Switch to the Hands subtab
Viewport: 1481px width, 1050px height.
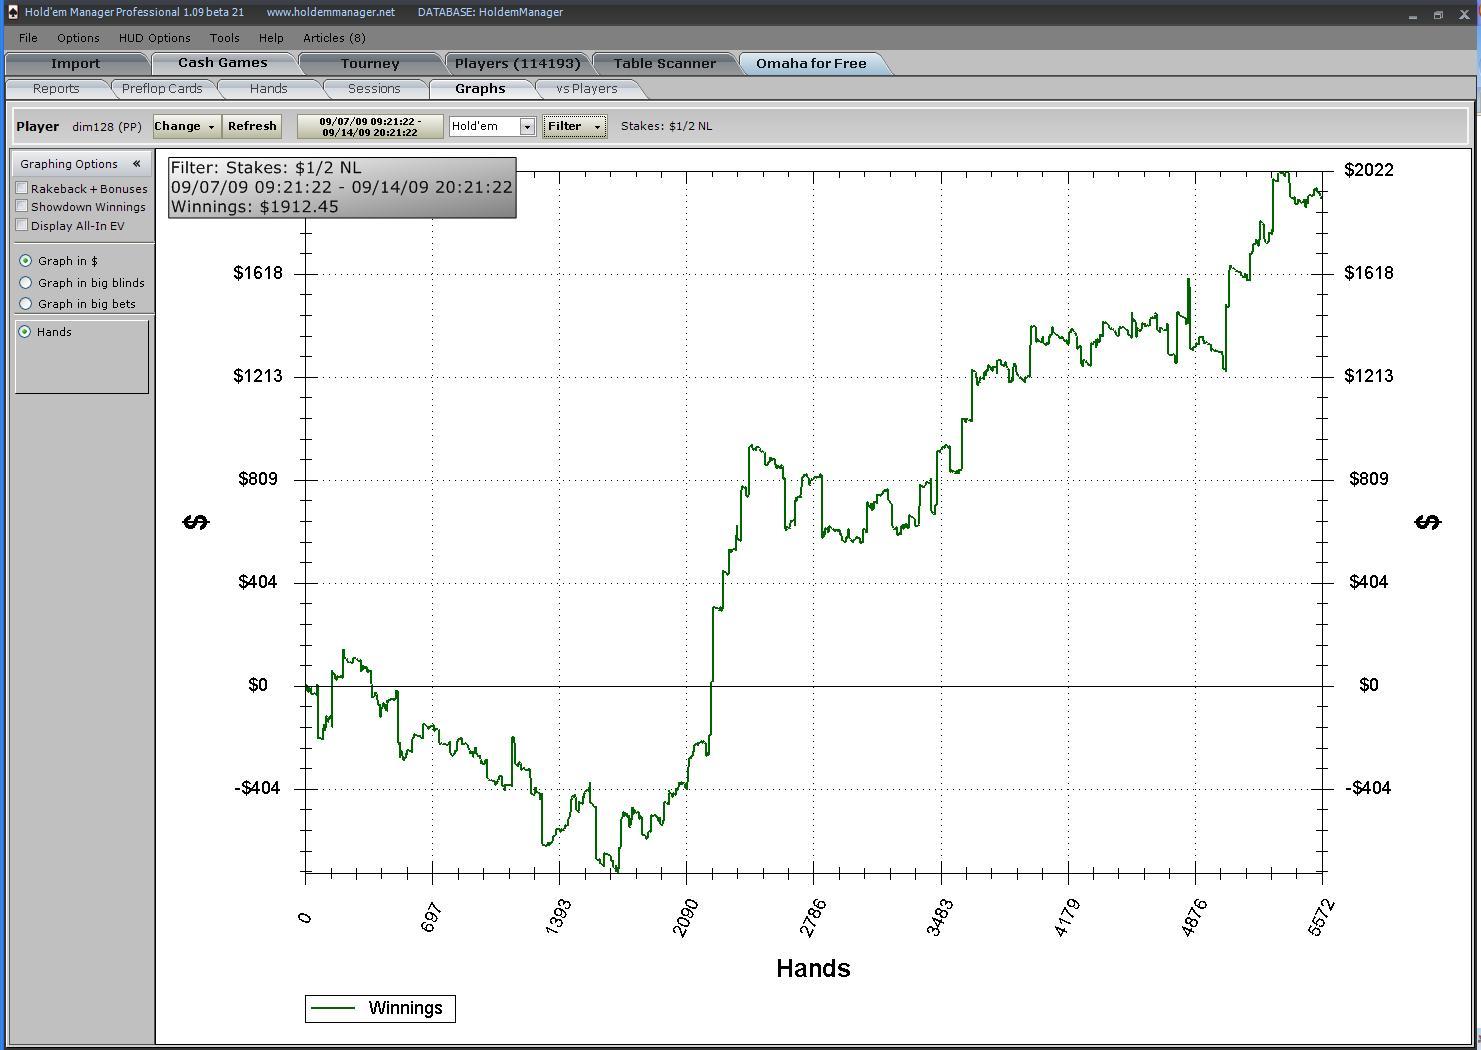click(x=268, y=89)
